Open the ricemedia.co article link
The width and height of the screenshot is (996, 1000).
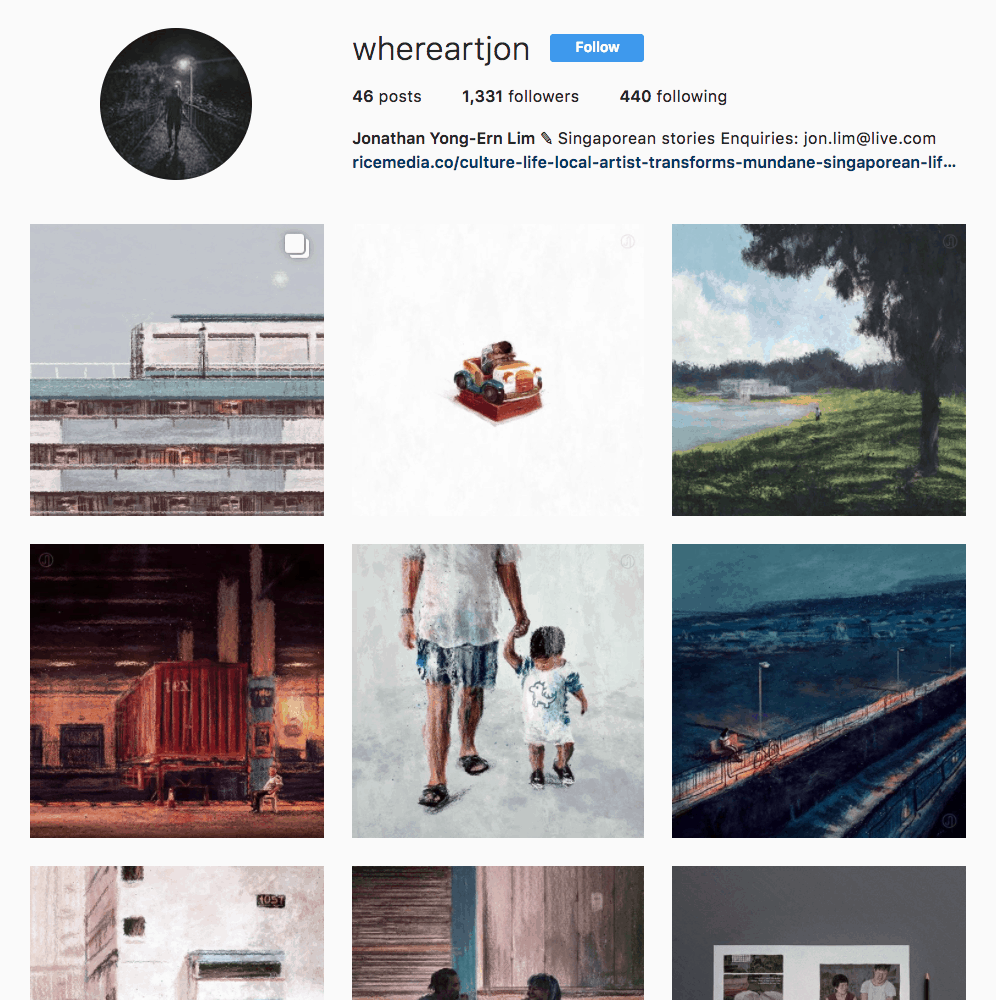coord(654,163)
